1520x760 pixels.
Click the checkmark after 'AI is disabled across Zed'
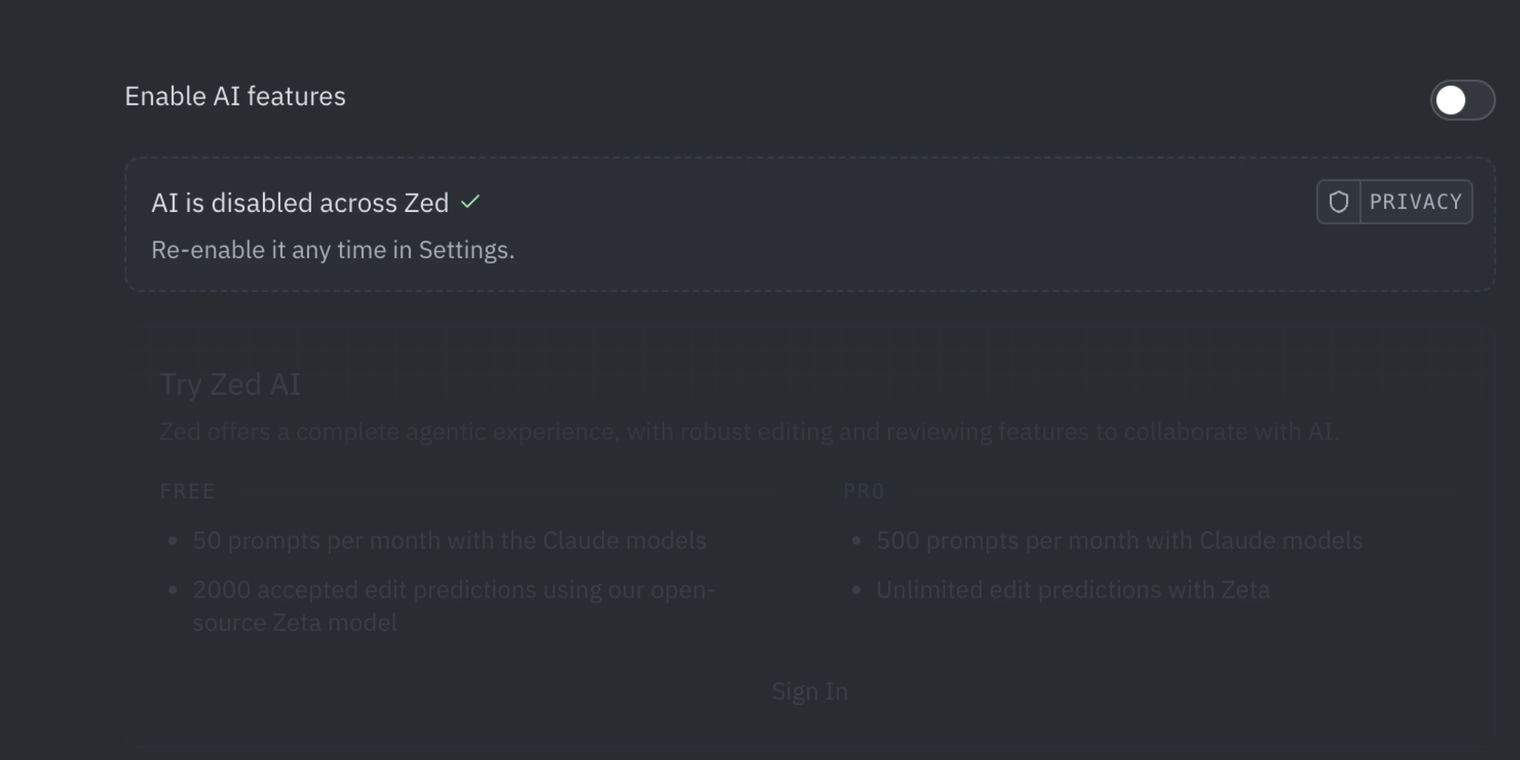[471, 201]
